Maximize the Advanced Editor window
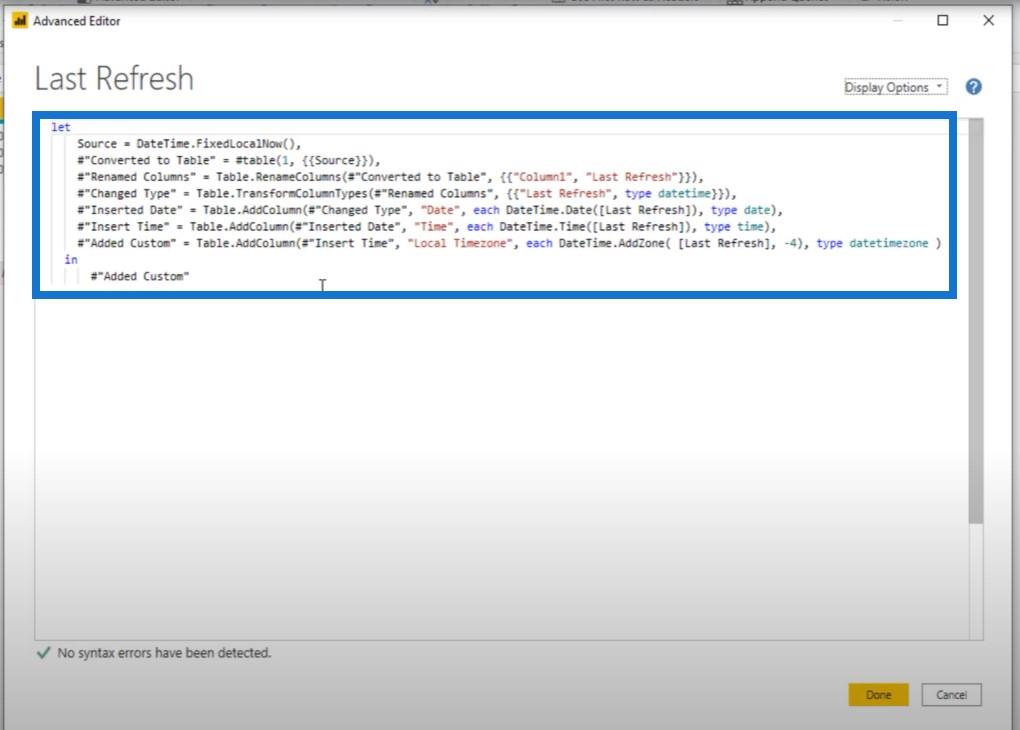 coord(942,20)
